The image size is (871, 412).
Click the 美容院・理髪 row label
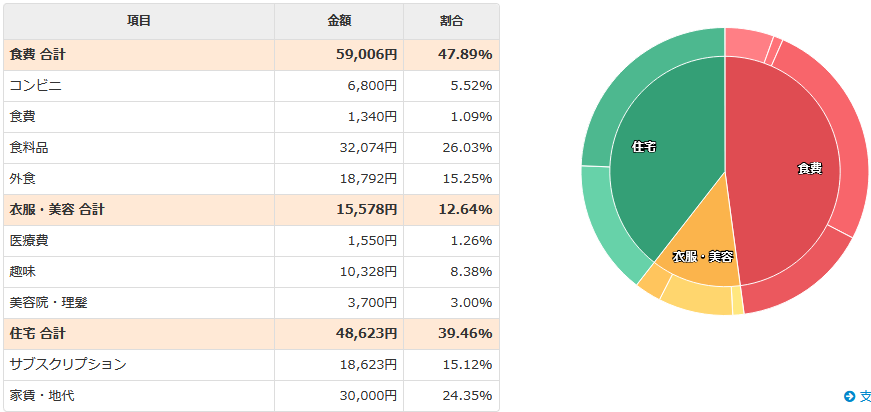[55, 302]
